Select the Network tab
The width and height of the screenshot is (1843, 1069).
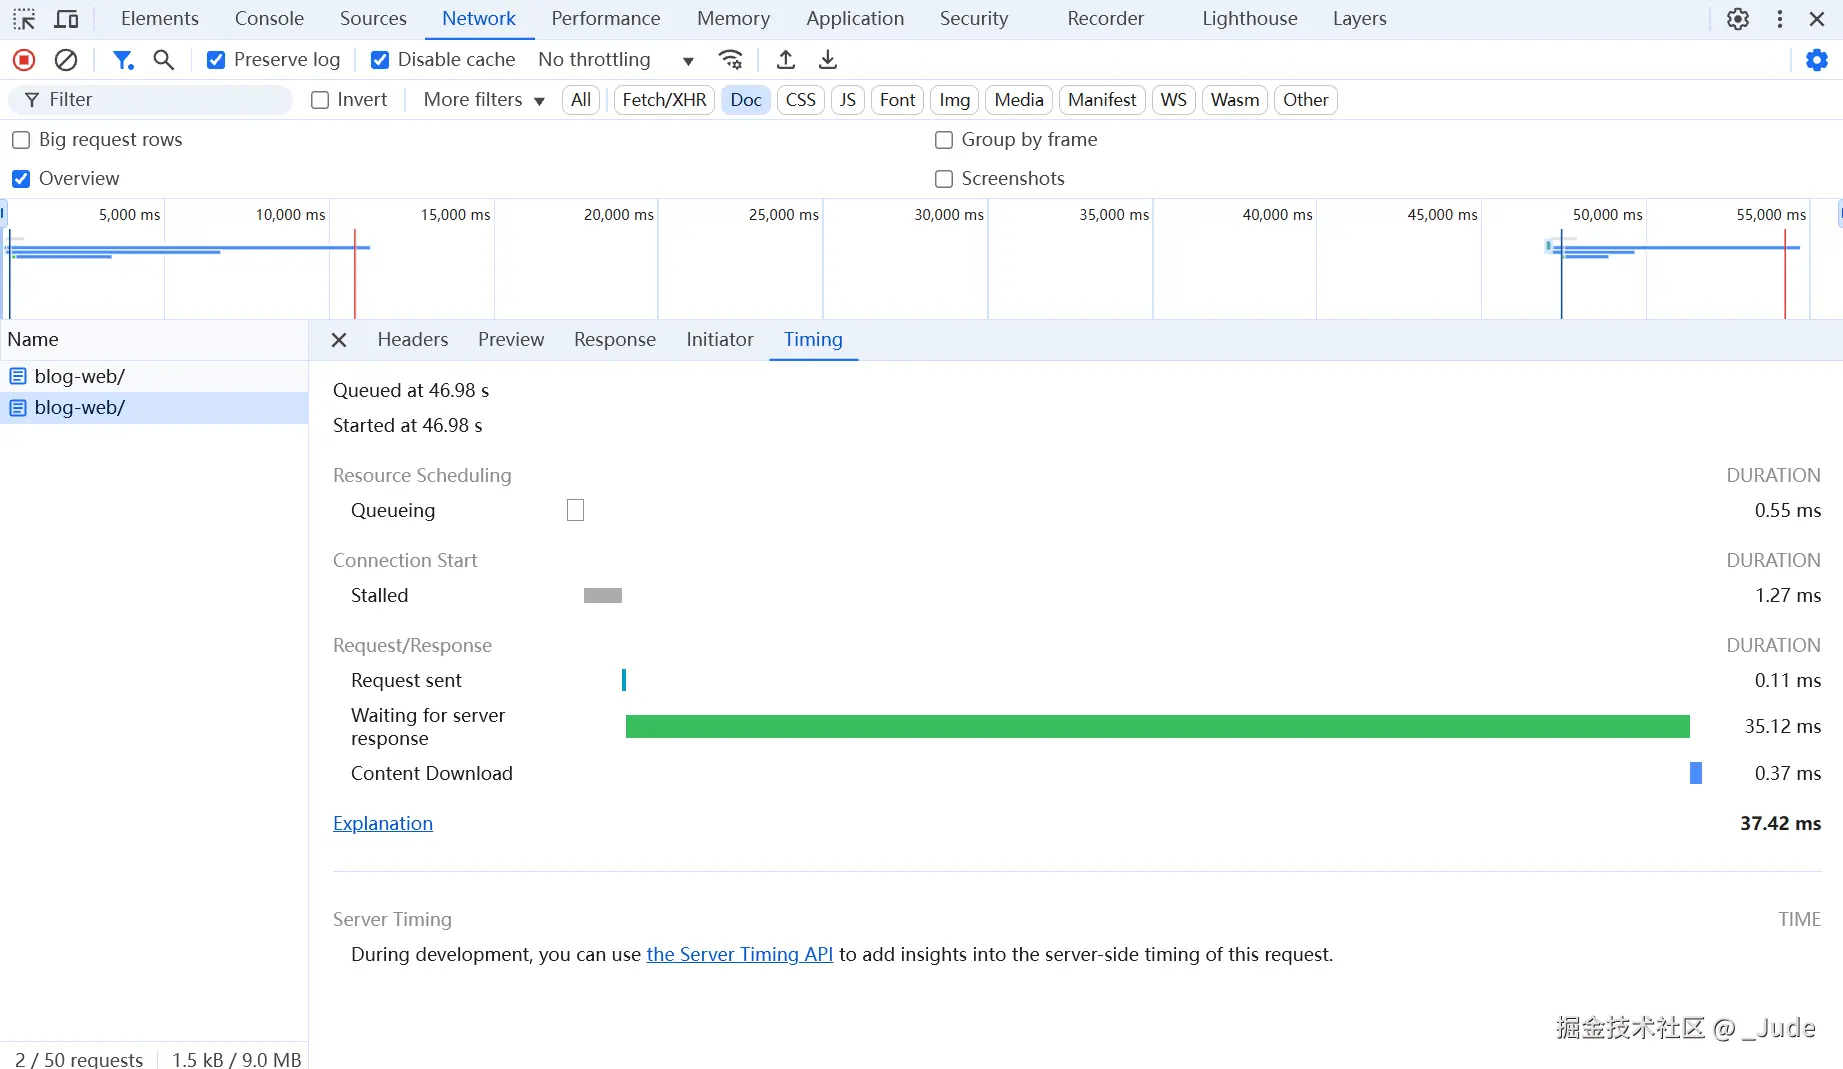coord(479,19)
